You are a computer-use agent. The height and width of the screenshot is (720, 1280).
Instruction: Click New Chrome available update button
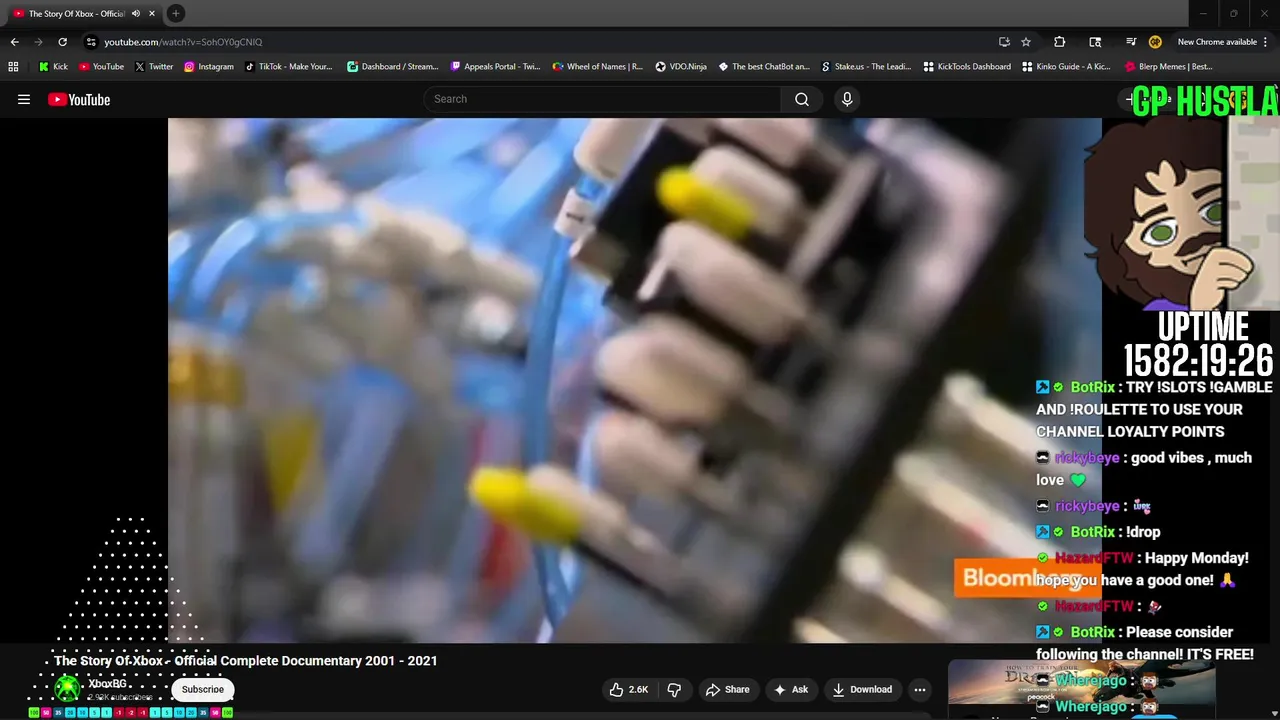coord(1216,42)
